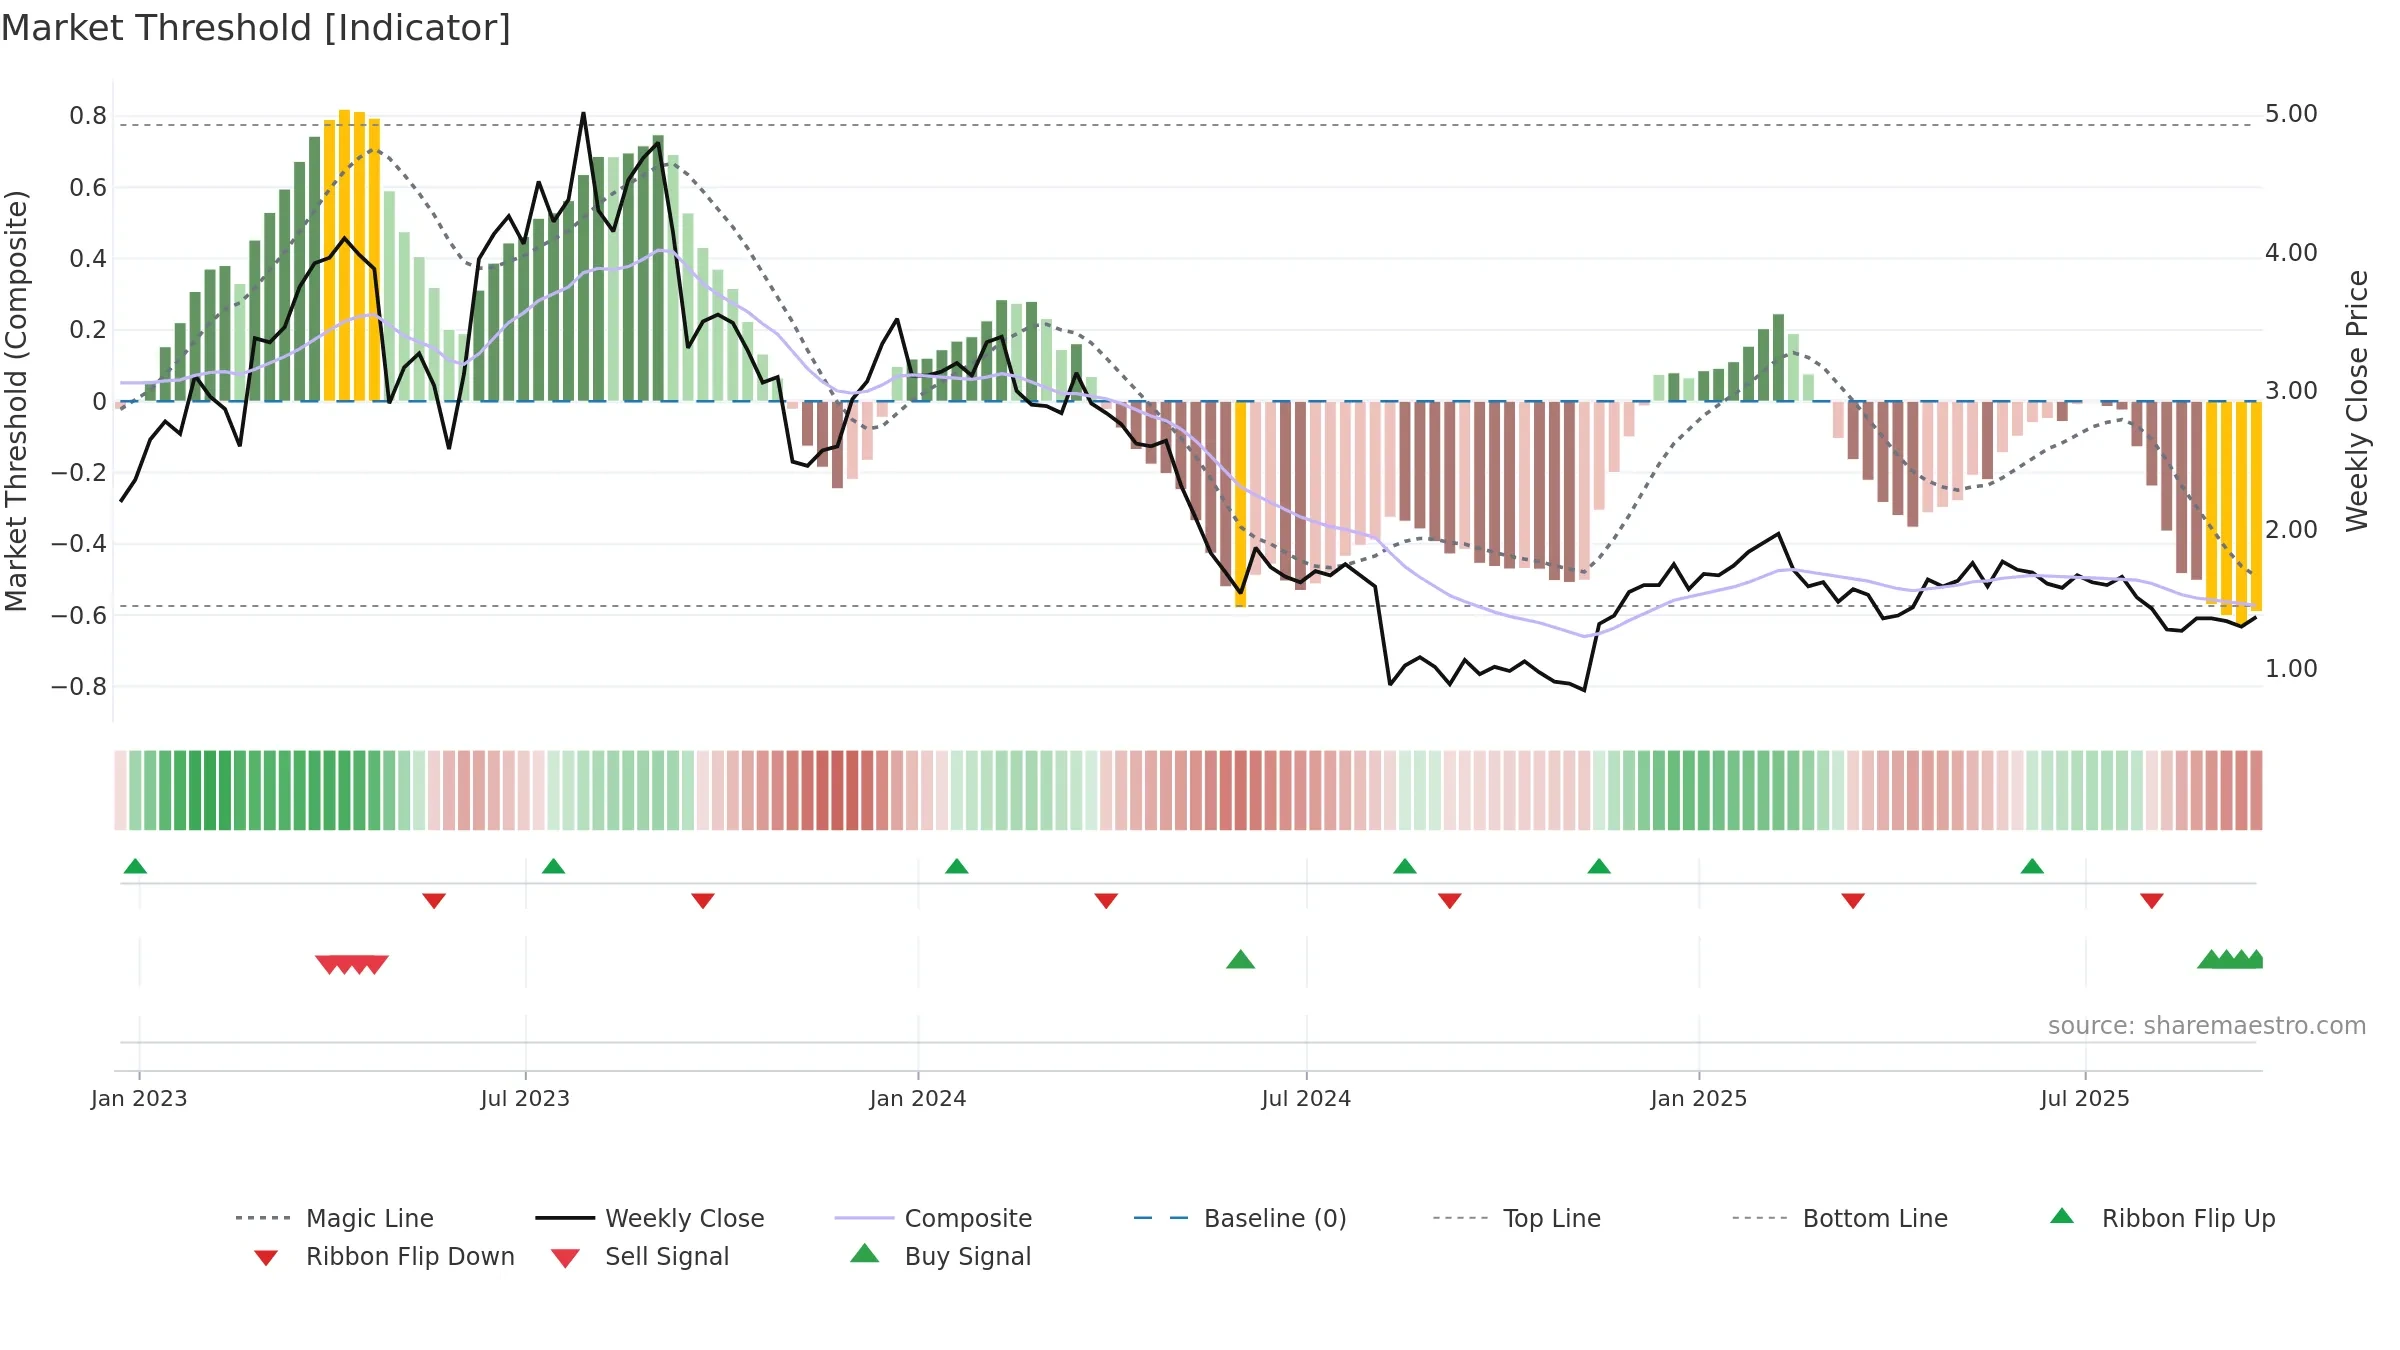Click the Ribbon Flip Down marker after Jul 2025
The width and height of the screenshot is (2400, 1350).
pos(2151,901)
